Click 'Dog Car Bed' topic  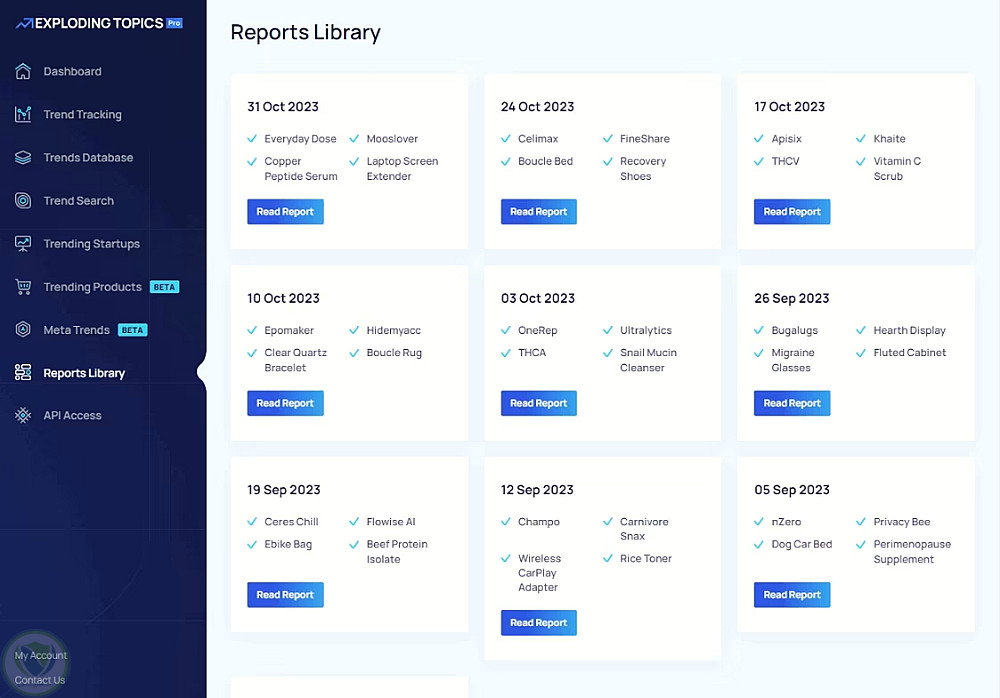pos(802,544)
